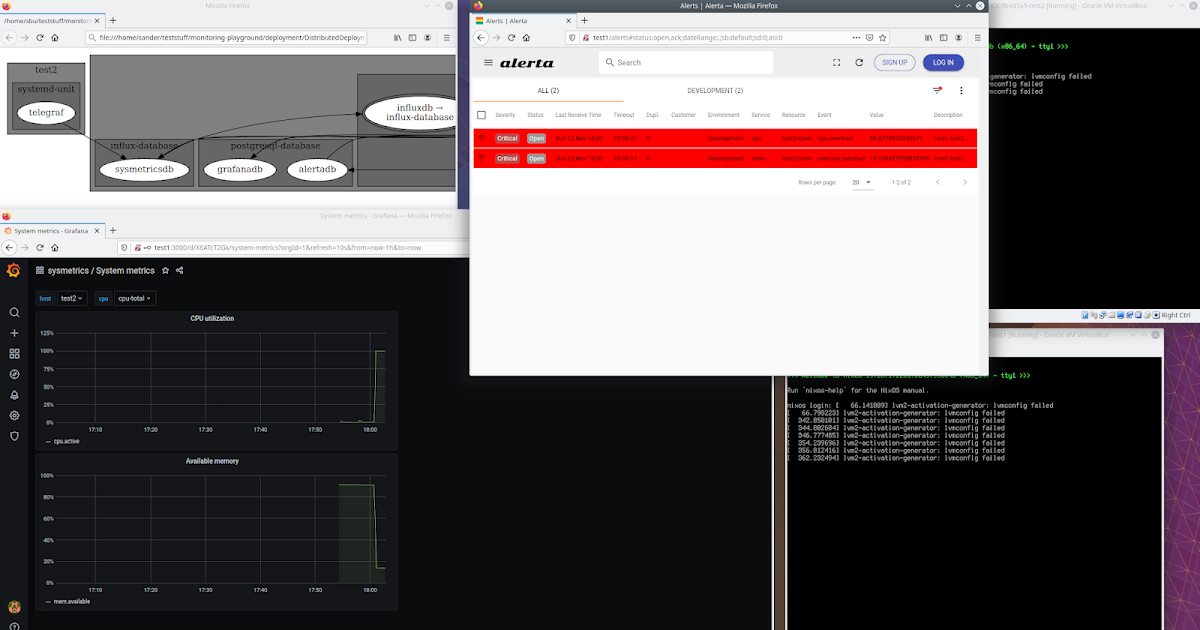Open Grafana's Explore compass icon
The height and width of the screenshot is (630, 1200).
[14, 374]
